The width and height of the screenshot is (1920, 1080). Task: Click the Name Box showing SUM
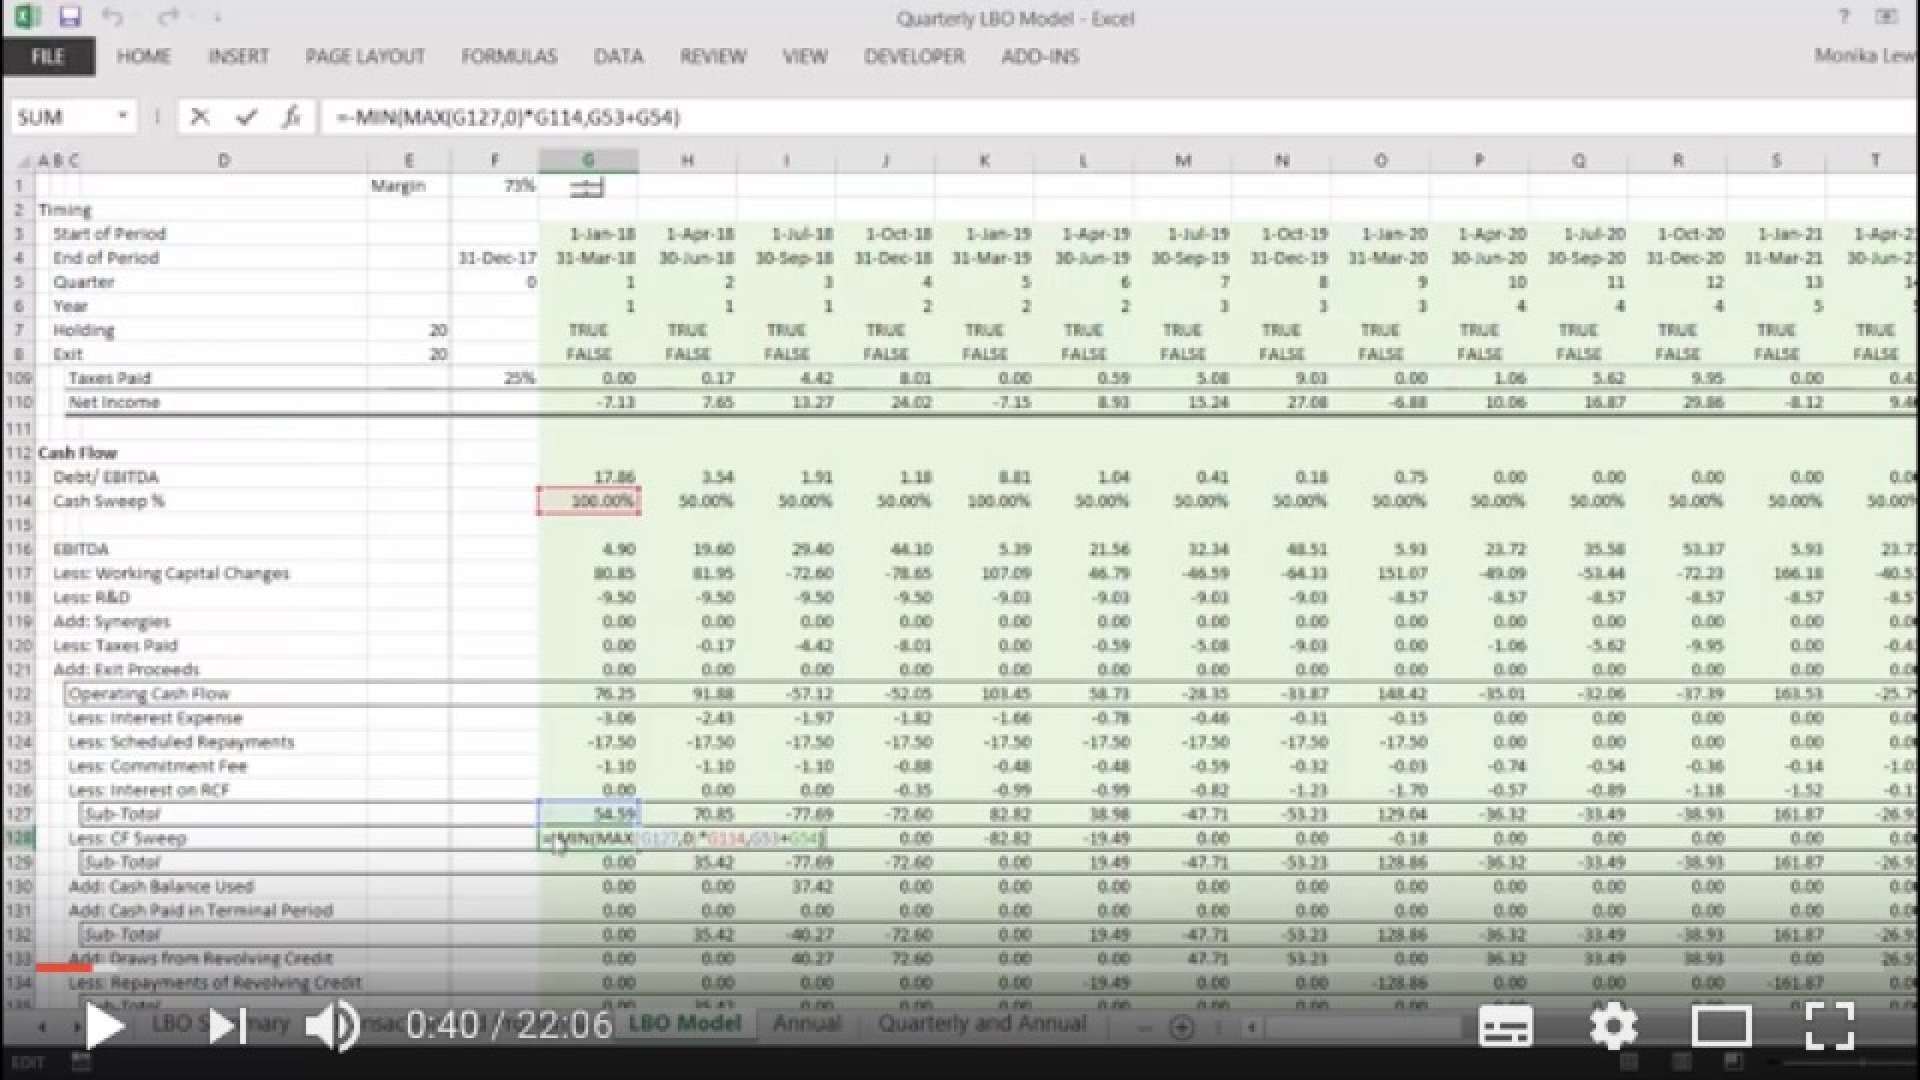62,117
